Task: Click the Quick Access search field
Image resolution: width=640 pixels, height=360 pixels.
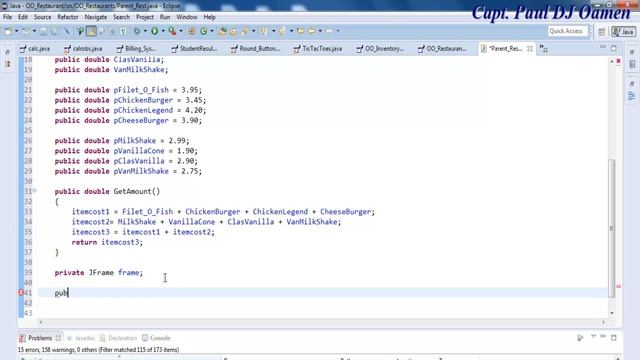Action: [568, 31]
